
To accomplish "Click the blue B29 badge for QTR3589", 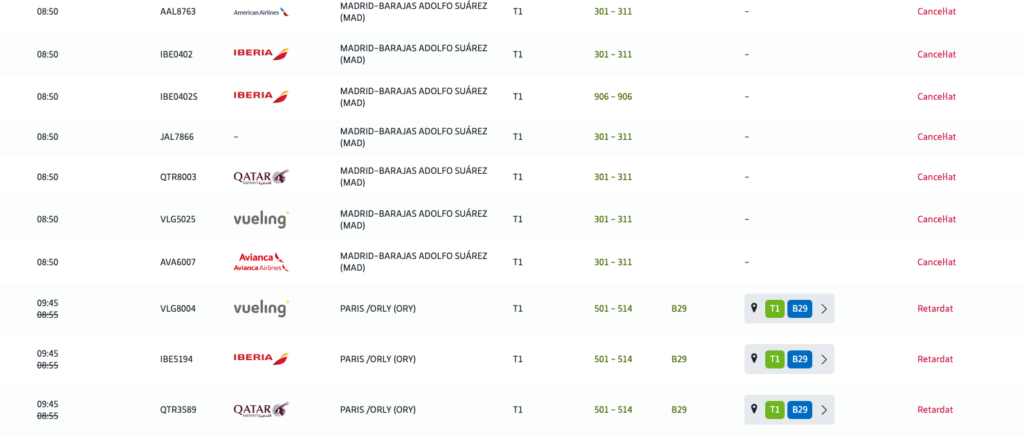I will 799,410.
